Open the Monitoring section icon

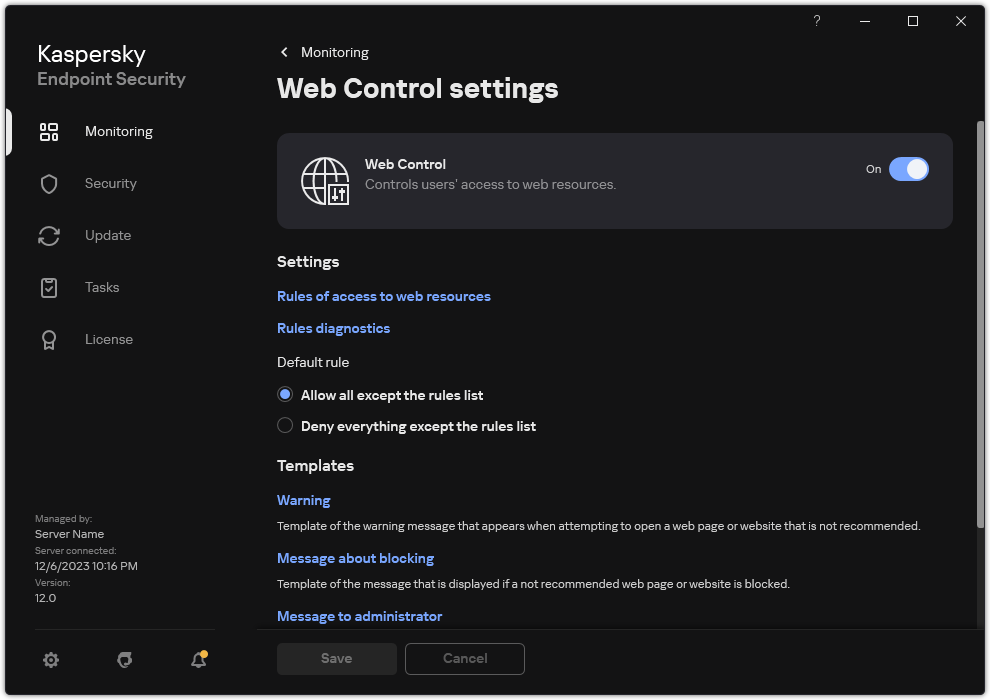pos(49,131)
